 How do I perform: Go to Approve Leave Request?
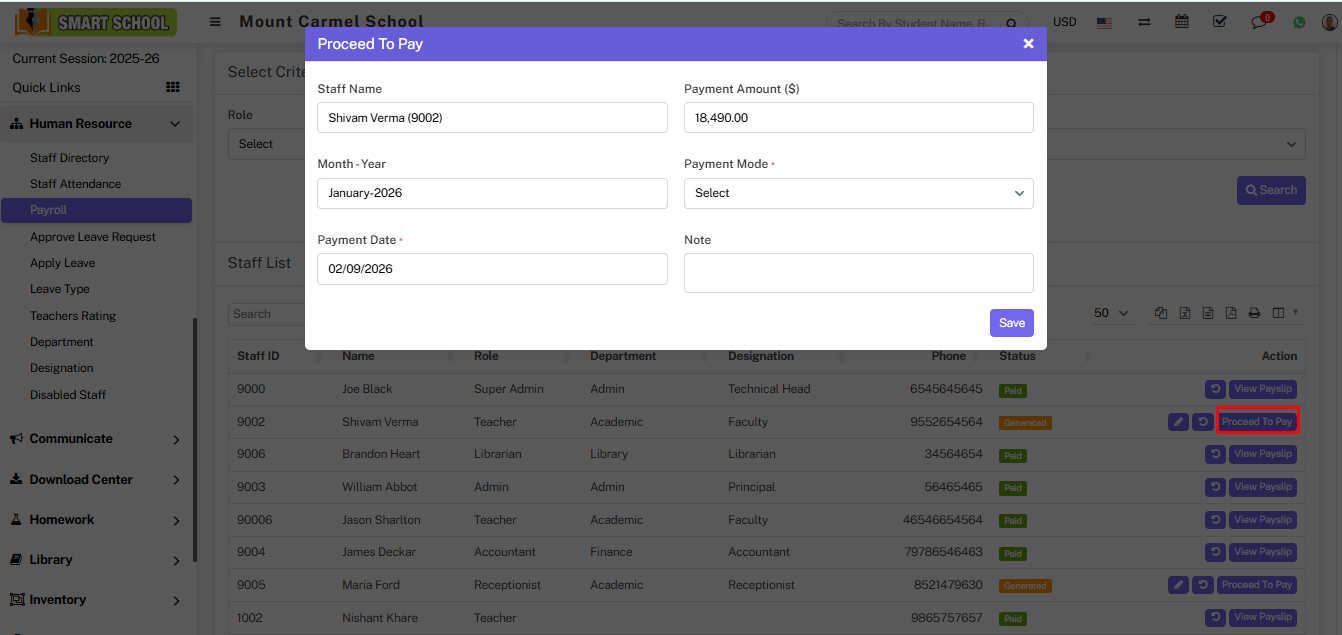click(x=93, y=237)
